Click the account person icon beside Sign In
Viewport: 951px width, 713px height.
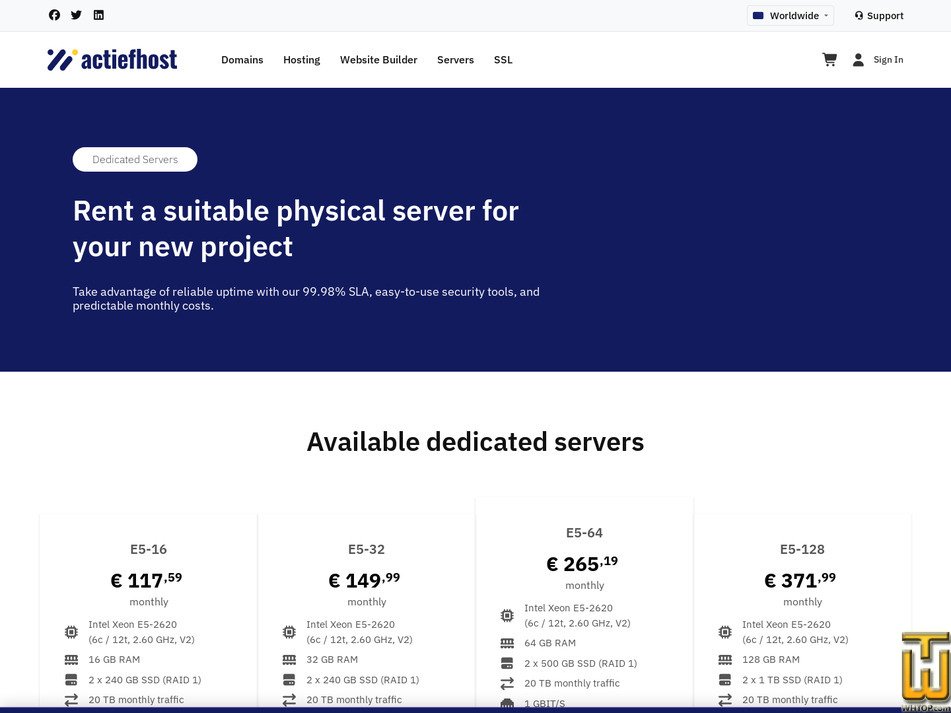click(x=858, y=59)
